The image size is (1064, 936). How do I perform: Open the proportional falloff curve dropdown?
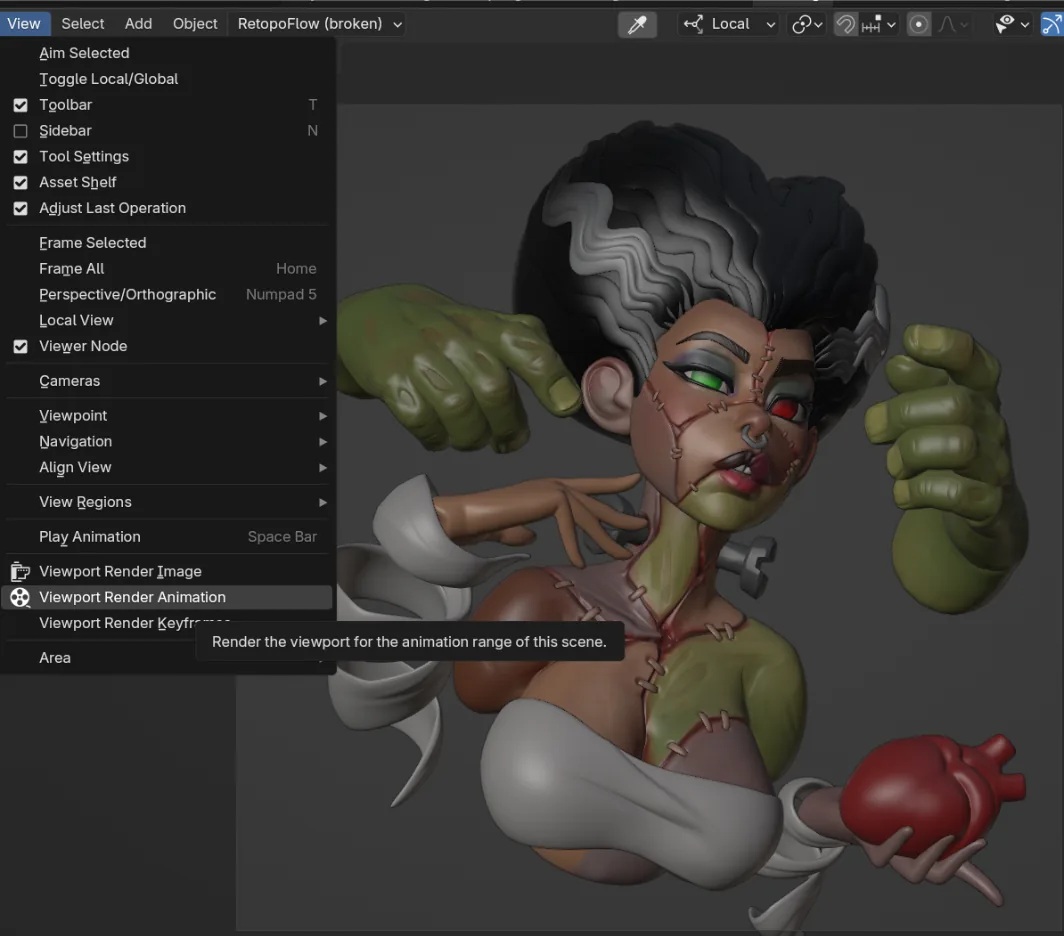953,25
